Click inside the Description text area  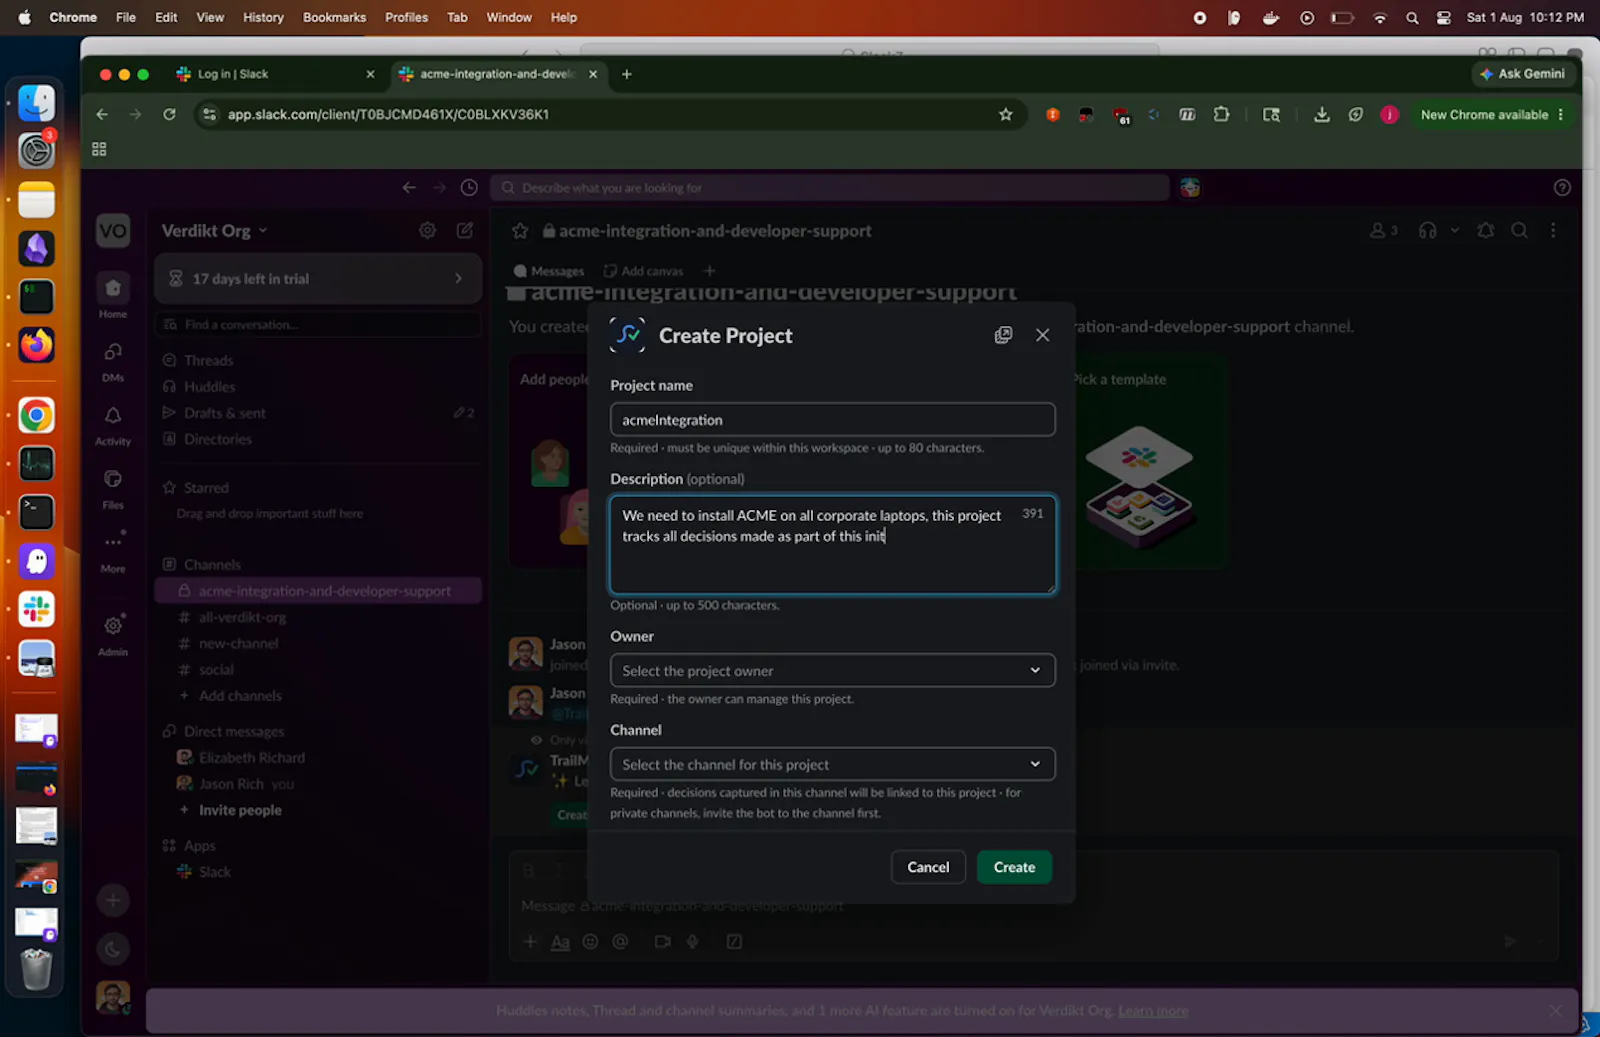(832, 545)
